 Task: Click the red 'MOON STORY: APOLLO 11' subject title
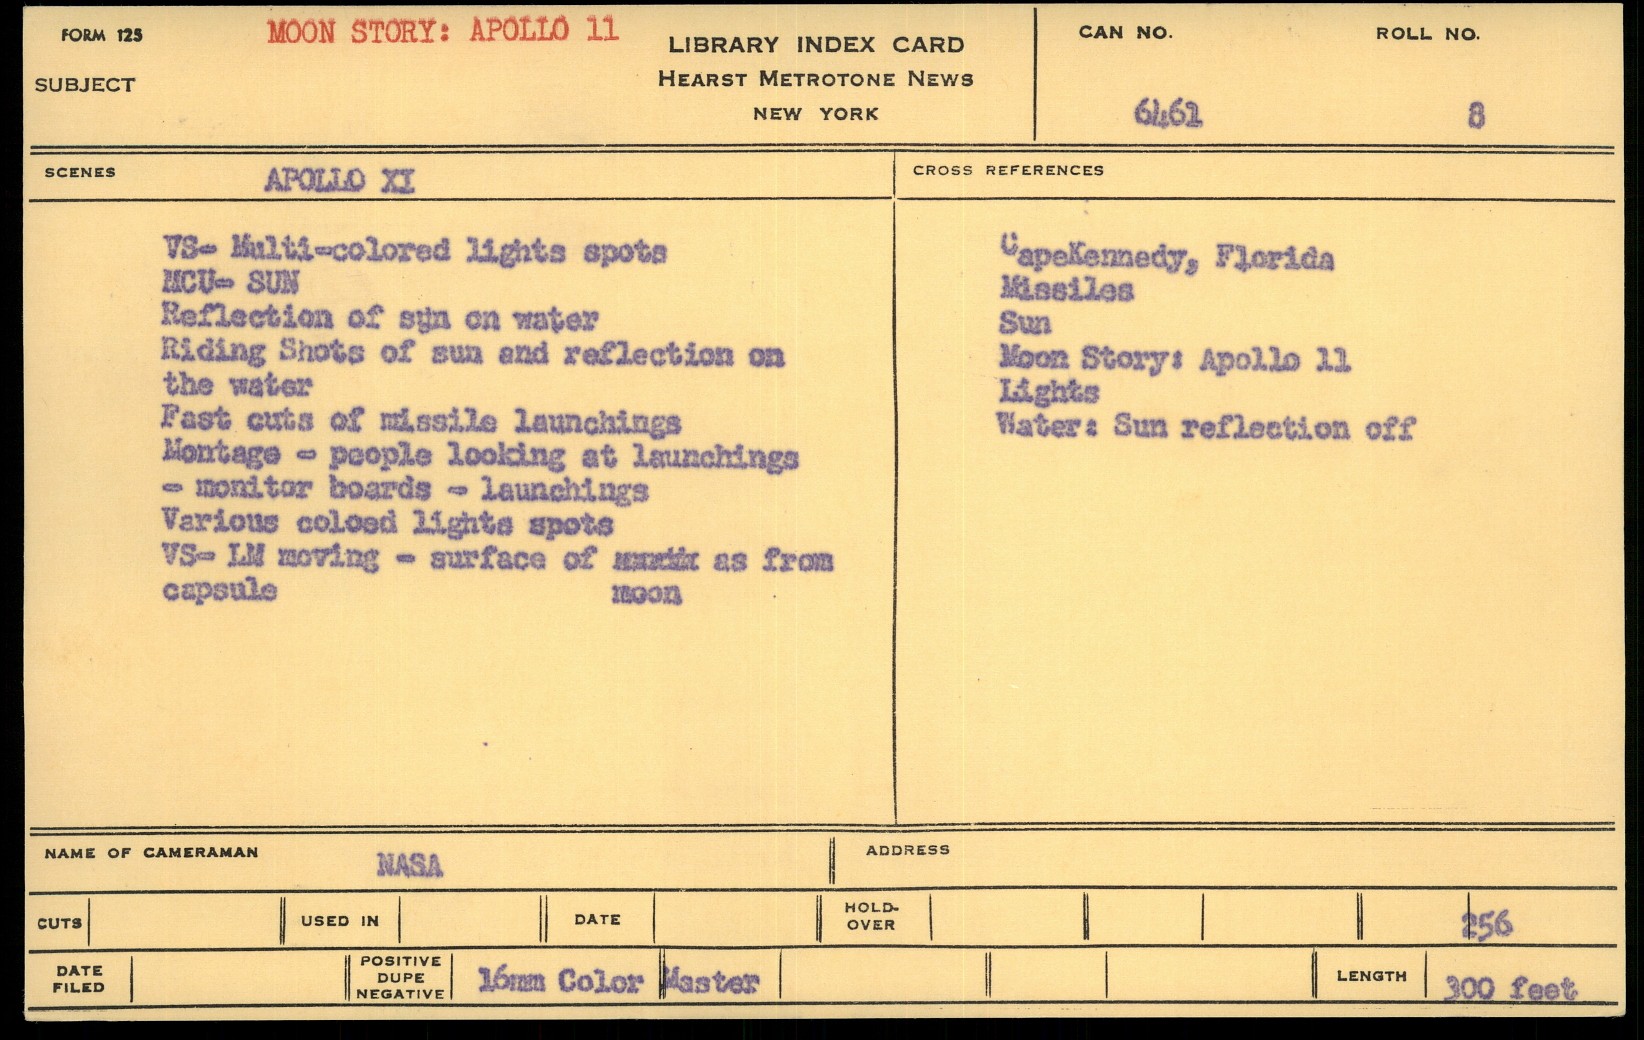coord(442,31)
